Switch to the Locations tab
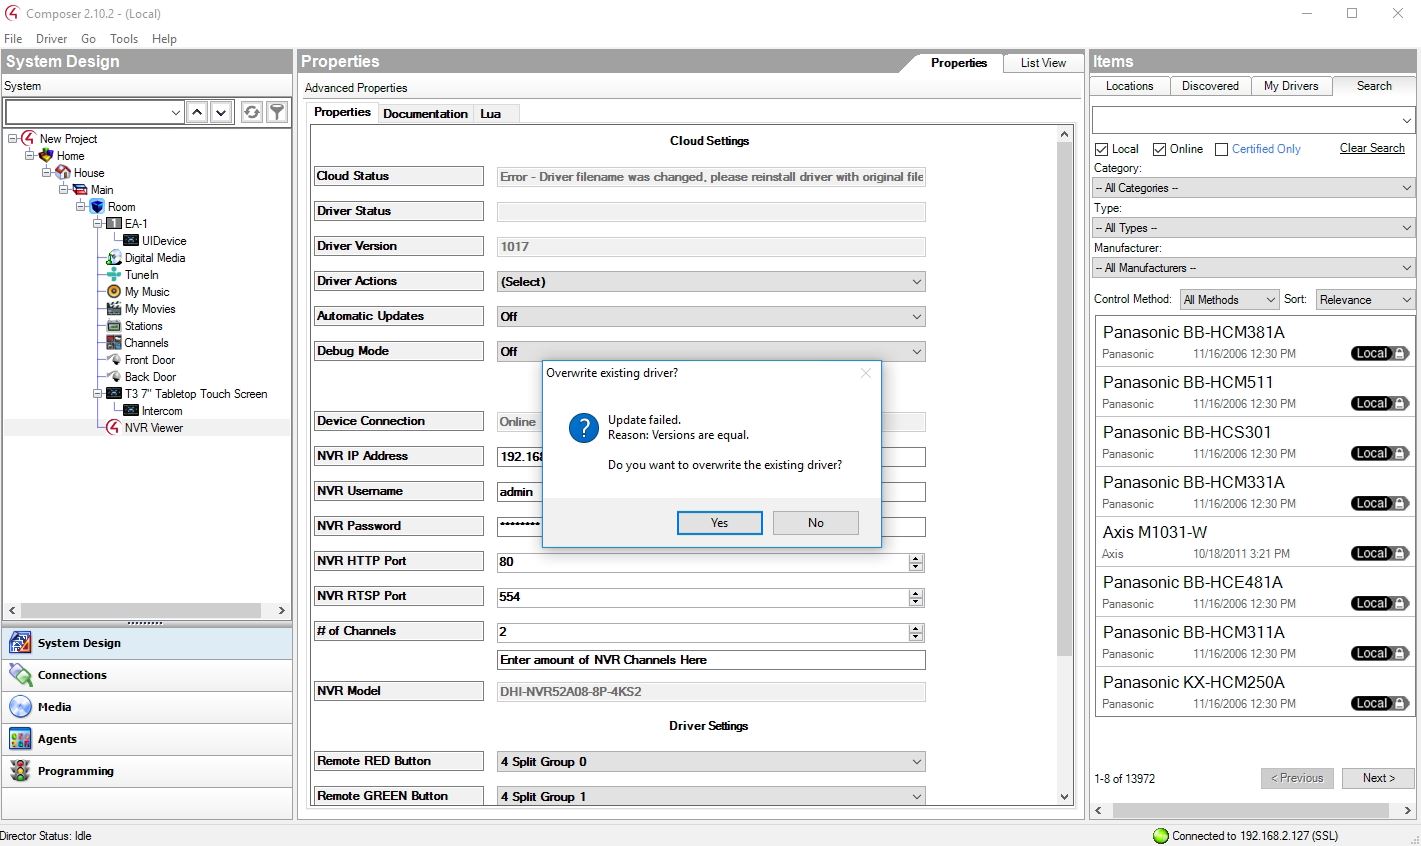Image resolution: width=1421 pixels, height=846 pixels. pyautogui.click(x=1129, y=86)
